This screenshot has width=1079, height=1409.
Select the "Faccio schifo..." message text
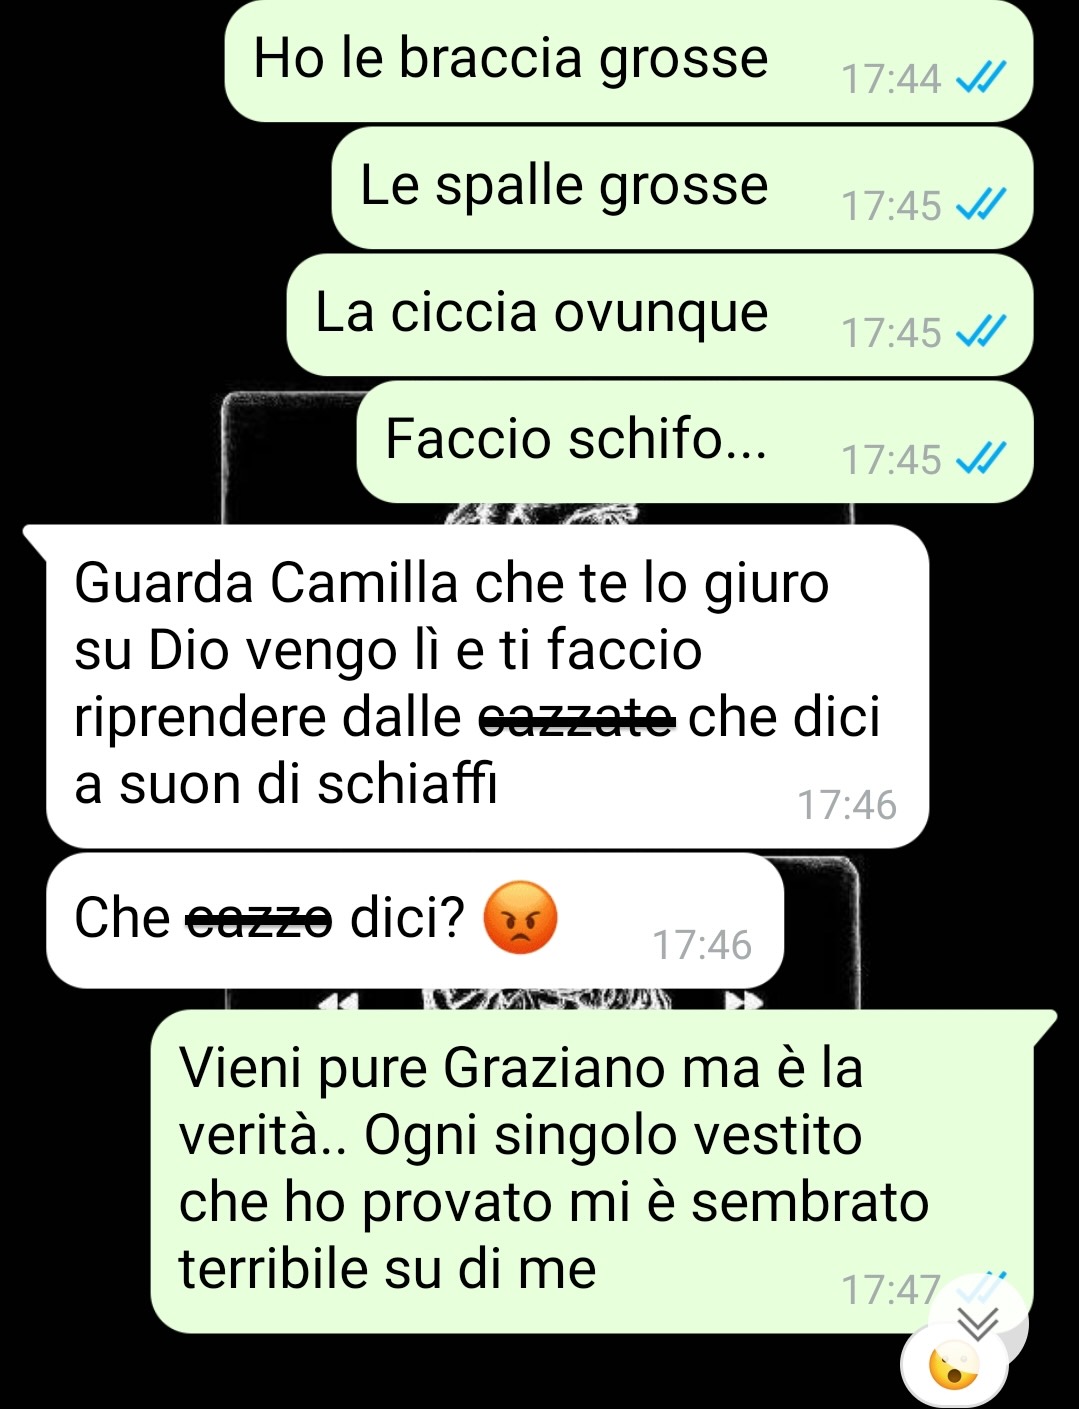tap(576, 440)
